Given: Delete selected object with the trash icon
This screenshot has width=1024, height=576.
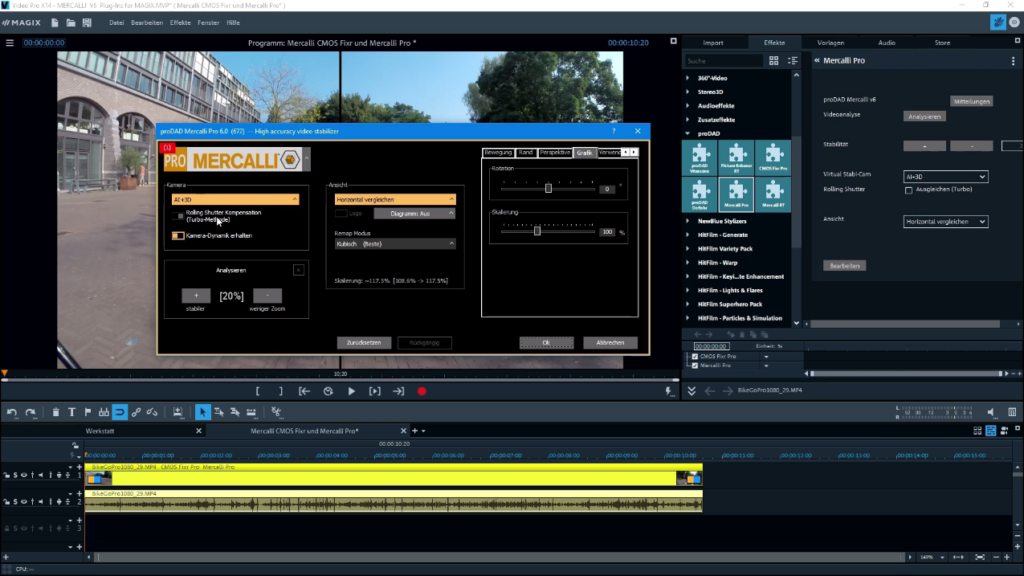Looking at the screenshot, I should coord(56,412).
